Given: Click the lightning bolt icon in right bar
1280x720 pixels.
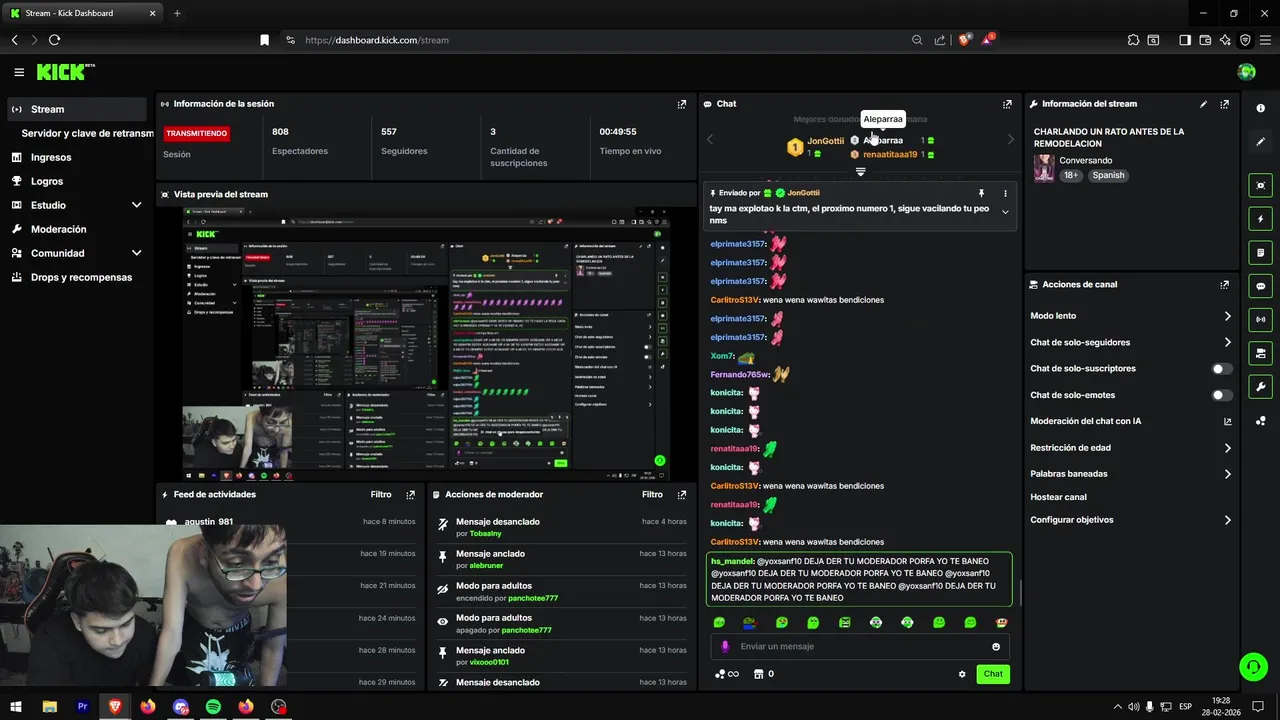Looking at the screenshot, I should [x=1260, y=219].
